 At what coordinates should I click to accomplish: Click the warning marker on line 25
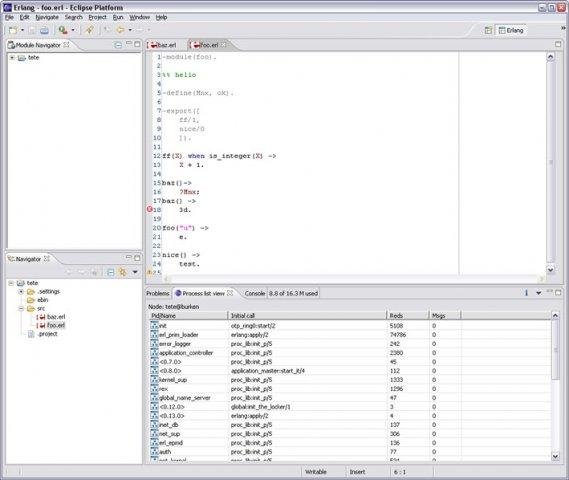(x=149, y=272)
